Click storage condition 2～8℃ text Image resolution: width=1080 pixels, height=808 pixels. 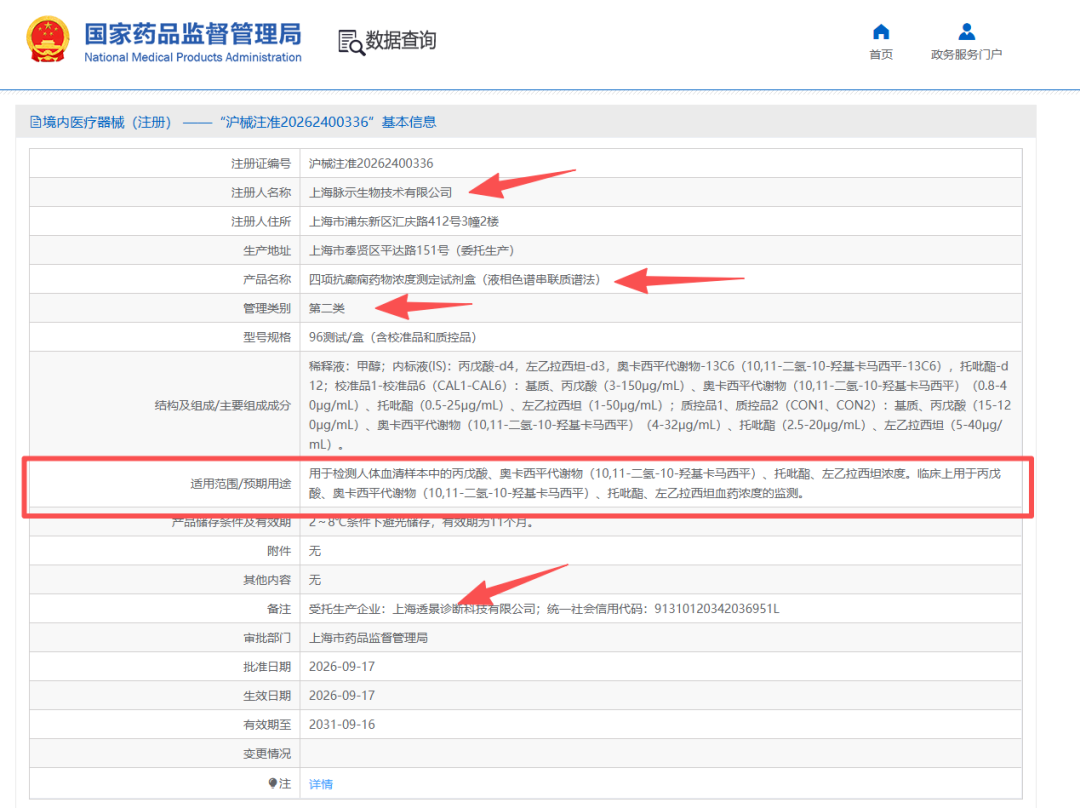click(422, 522)
